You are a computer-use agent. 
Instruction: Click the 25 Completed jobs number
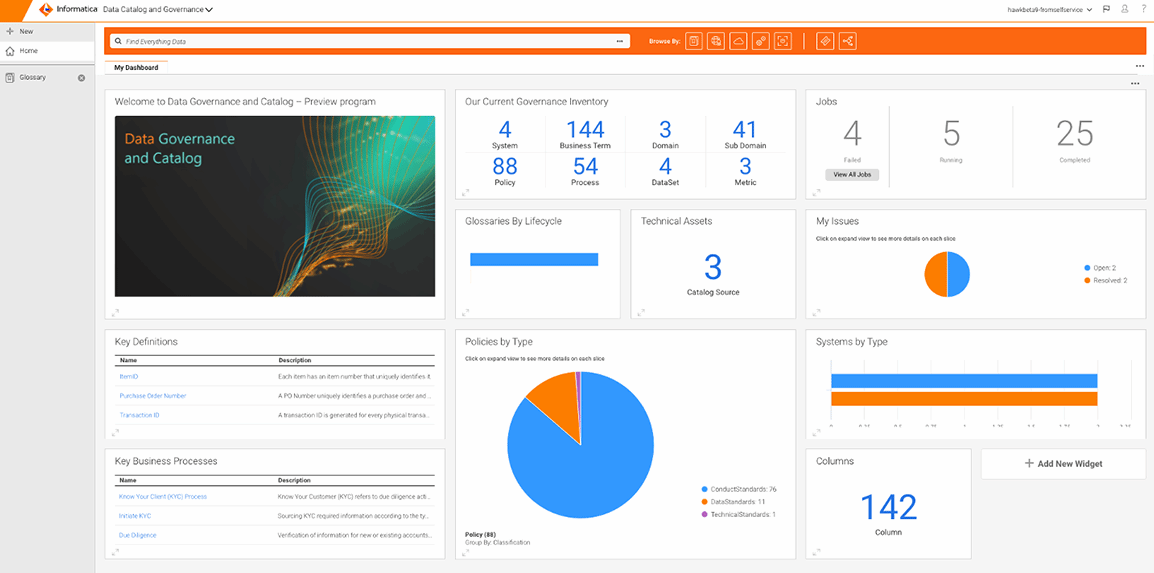tap(1075, 134)
